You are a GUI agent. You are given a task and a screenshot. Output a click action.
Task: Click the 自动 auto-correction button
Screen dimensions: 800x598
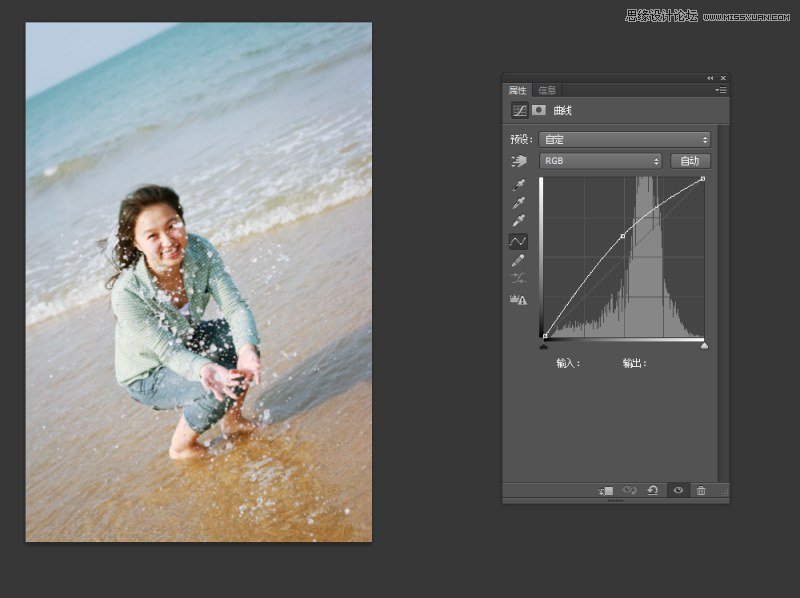click(x=690, y=160)
